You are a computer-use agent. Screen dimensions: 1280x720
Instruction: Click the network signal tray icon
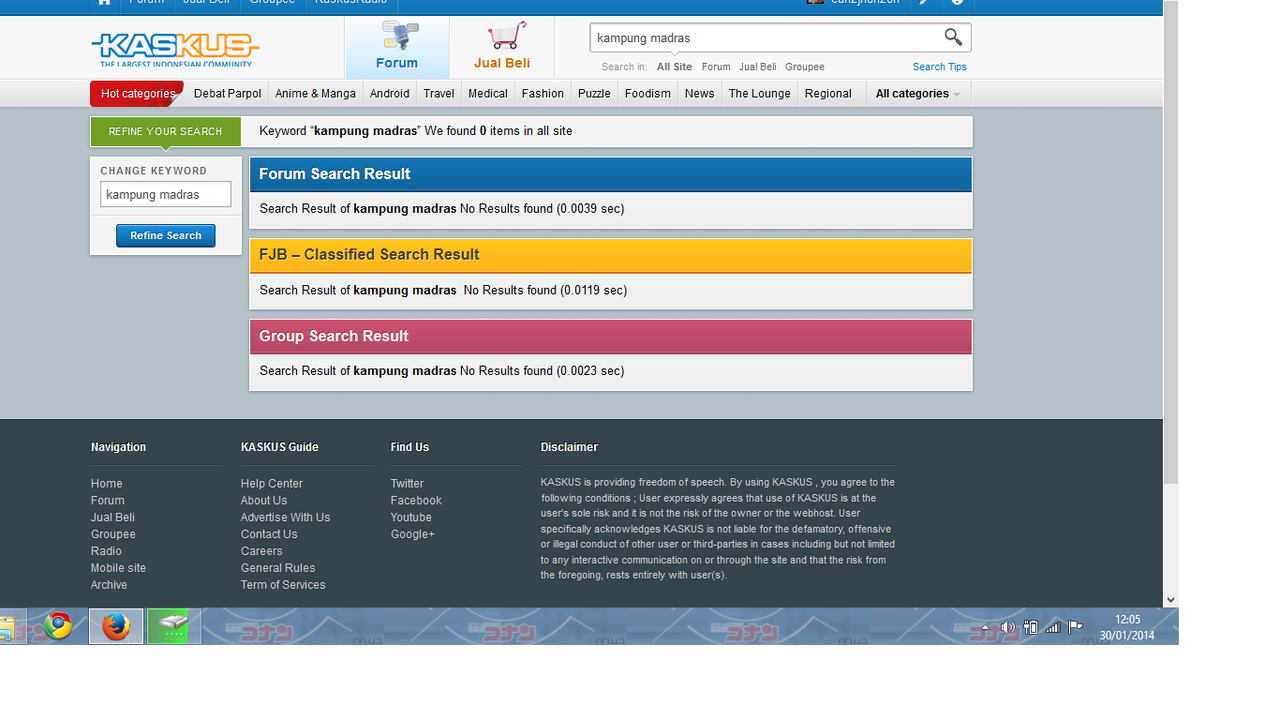click(x=1053, y=628)
